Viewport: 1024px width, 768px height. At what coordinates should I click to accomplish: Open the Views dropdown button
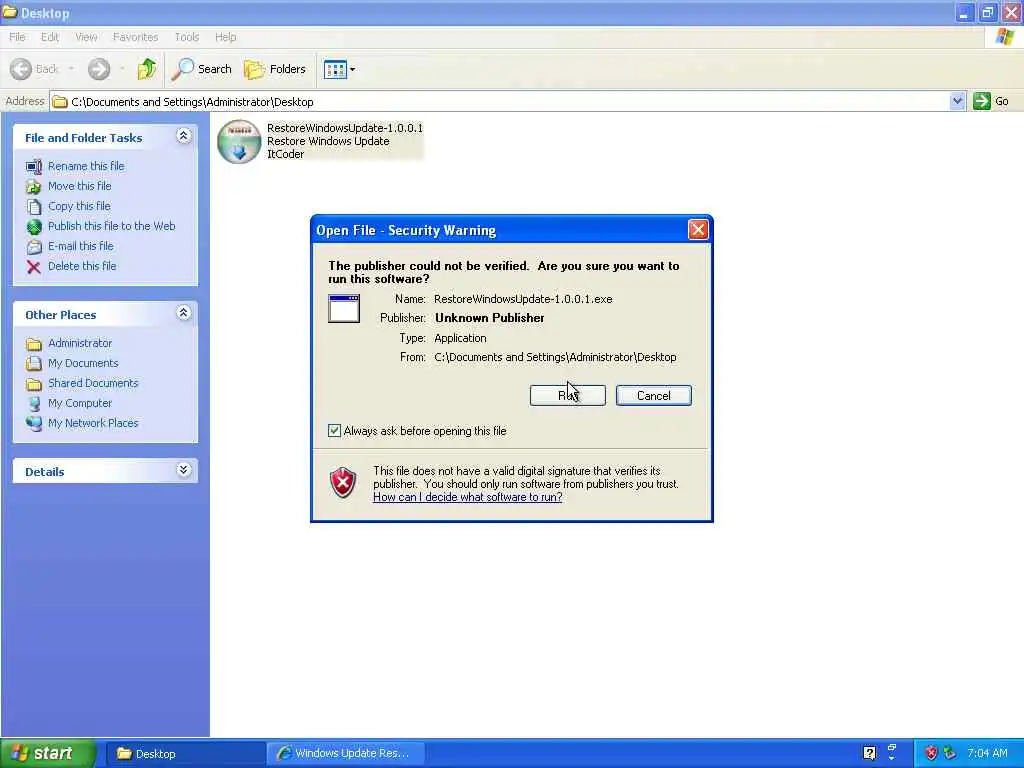[340, 69]
